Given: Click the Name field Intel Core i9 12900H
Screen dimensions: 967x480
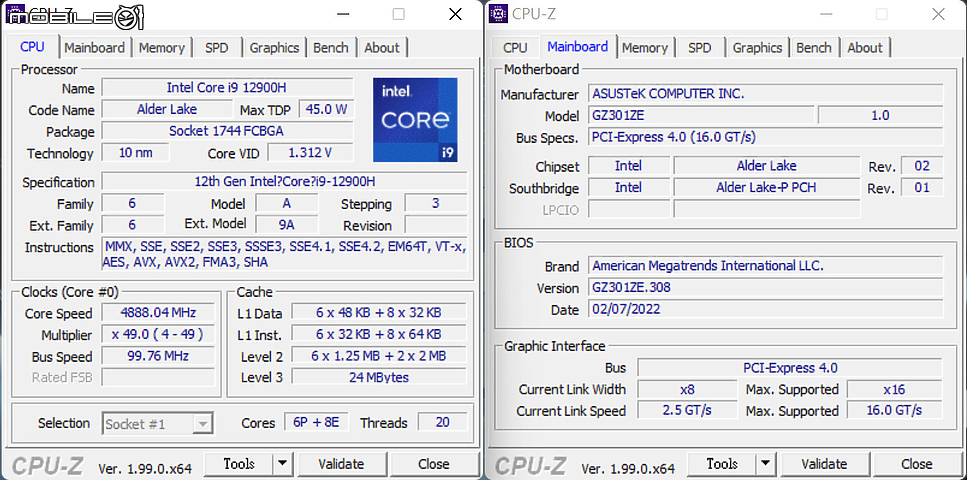Looking at the screenshot, I should pyautogui.click(x=228, y=88).
